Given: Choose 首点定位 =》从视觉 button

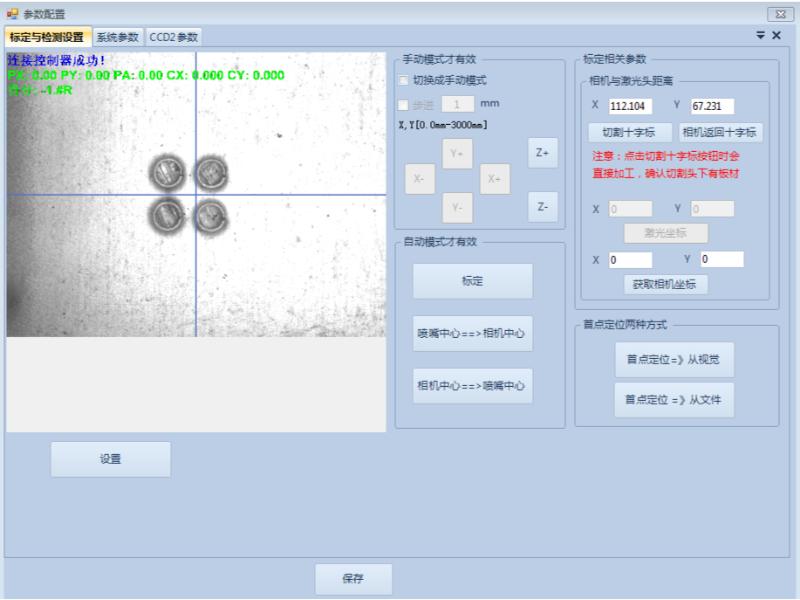Looking at the screenshot, I should click(x=673, y=360).
